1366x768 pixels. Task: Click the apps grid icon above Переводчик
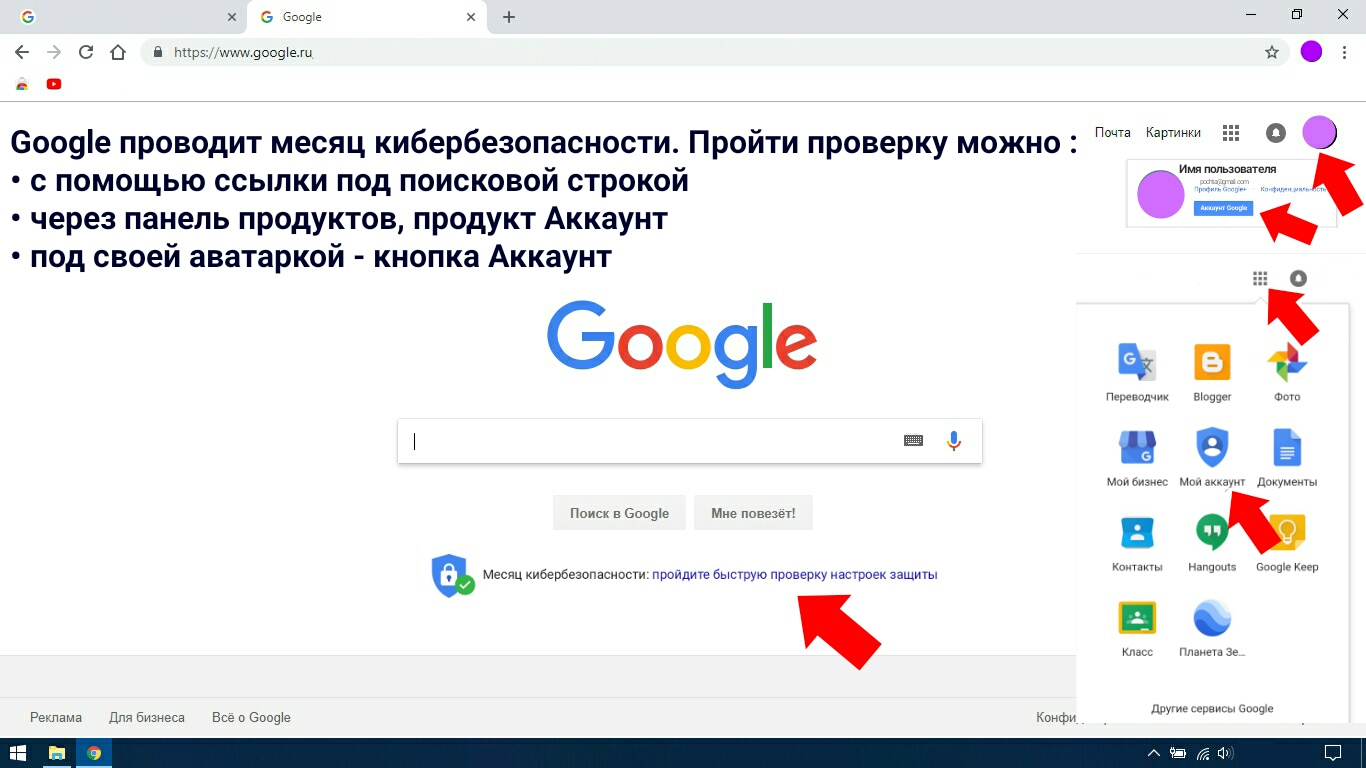1260,278
